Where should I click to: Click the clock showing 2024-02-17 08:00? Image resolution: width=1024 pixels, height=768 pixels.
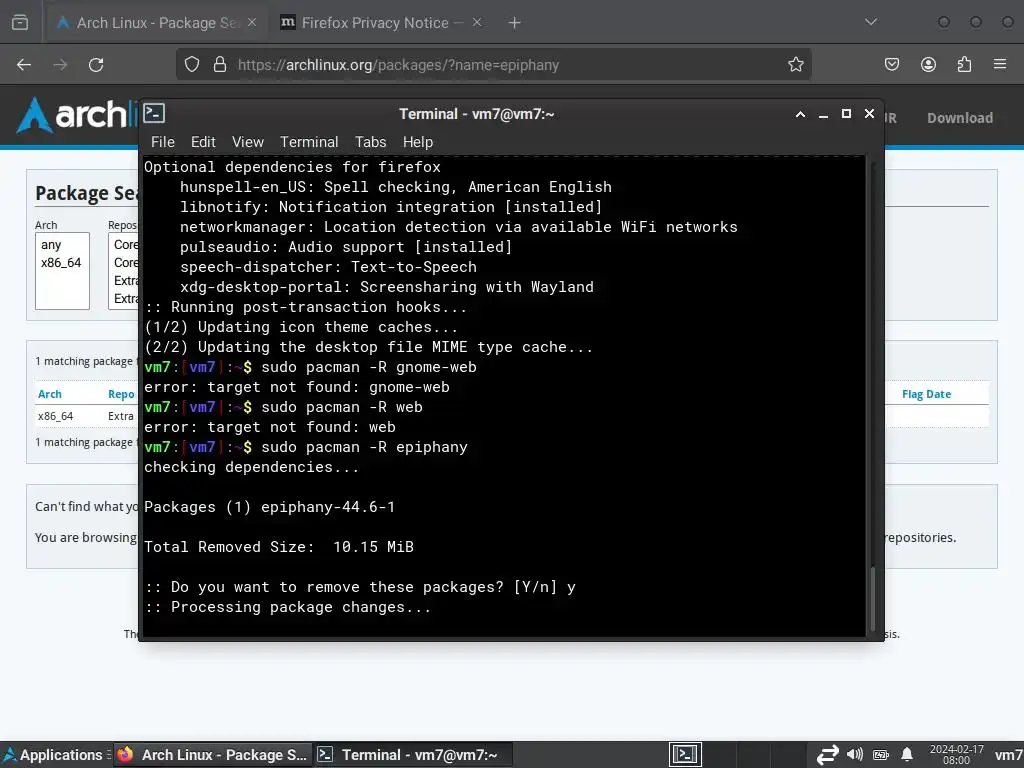pyautogui.click(x=956, y=755)
